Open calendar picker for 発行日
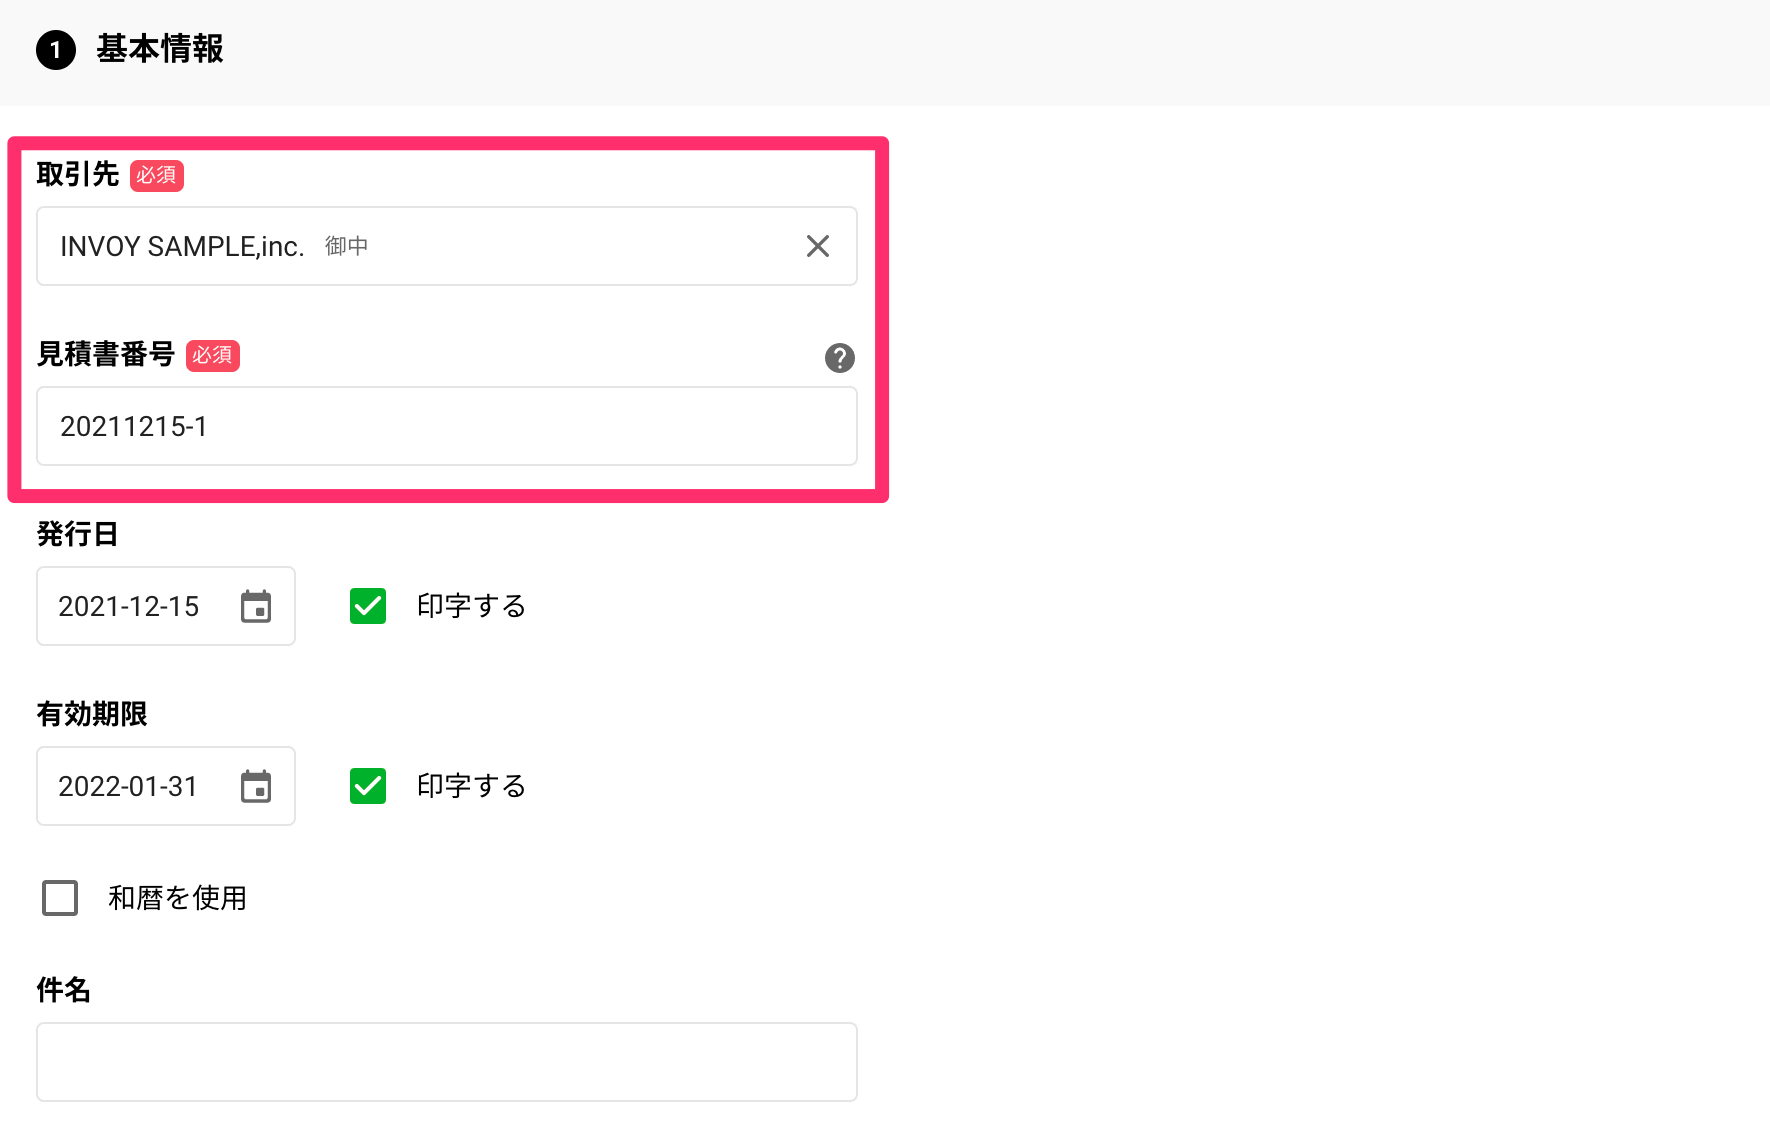Viewport: 1770px width, 1144px height. click(x=256, y=606)
